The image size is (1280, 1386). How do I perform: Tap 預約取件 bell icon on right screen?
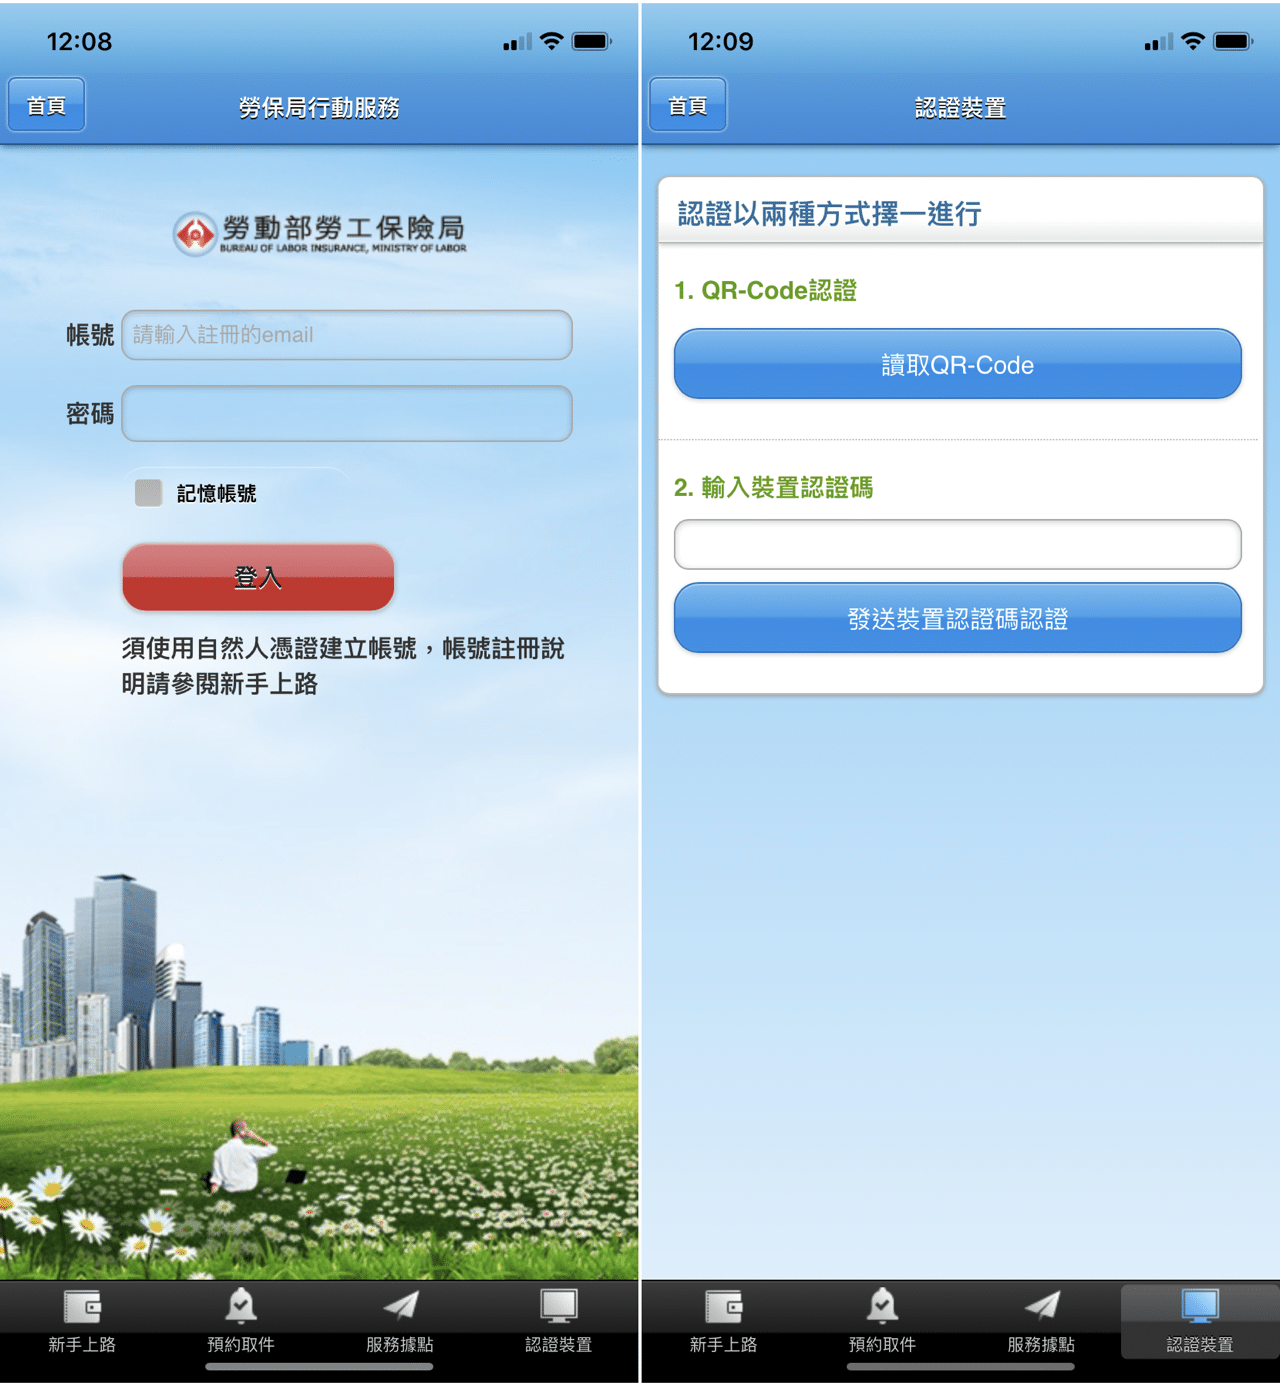[x=882, y=1306]
